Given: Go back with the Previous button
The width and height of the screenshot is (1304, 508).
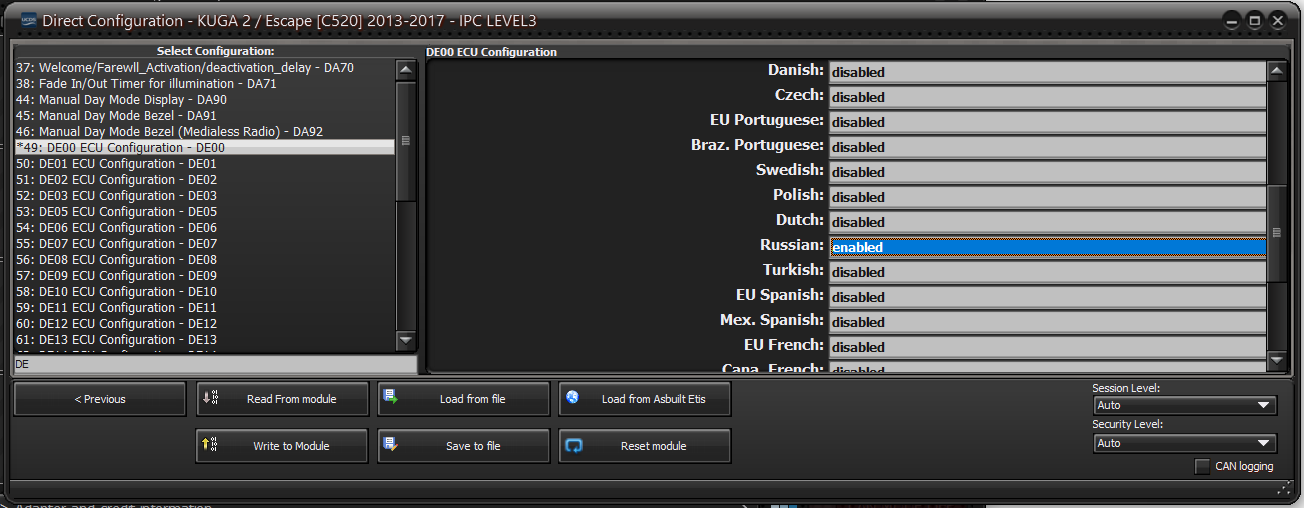Looking at the screenshot, I should pyautogui.click(x=100, y=399).
